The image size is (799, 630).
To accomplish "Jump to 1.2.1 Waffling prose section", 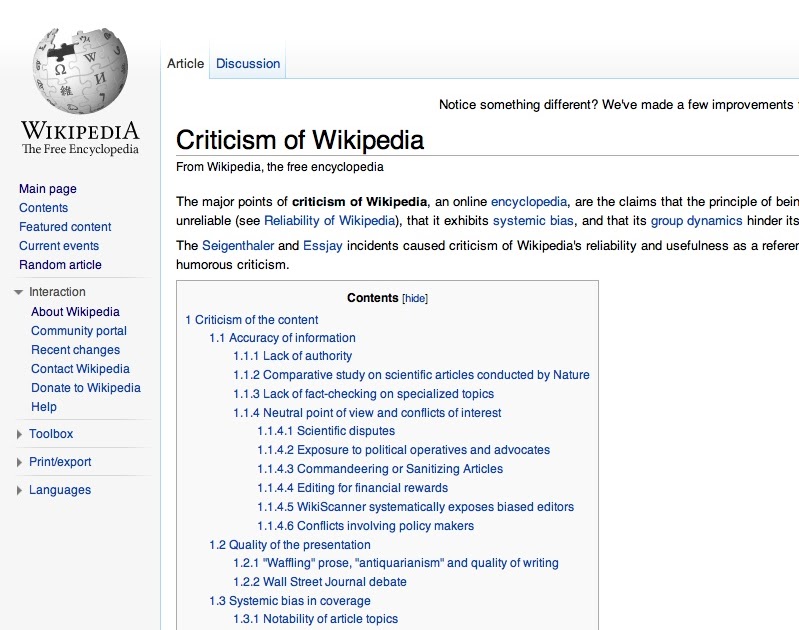I will coord(396,563).
